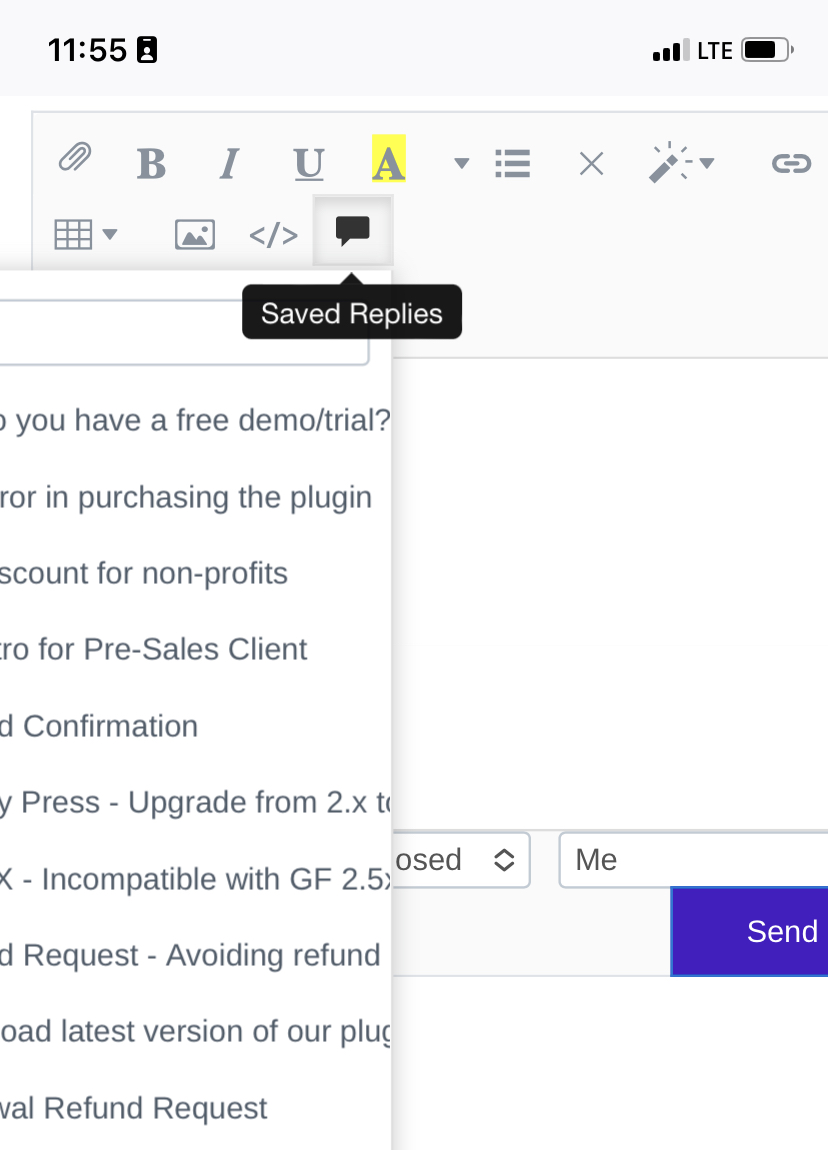The image size is (828, 1150).
Task: Select 'Upgrade from 2.x' saved reply
Action: (195, 802)
